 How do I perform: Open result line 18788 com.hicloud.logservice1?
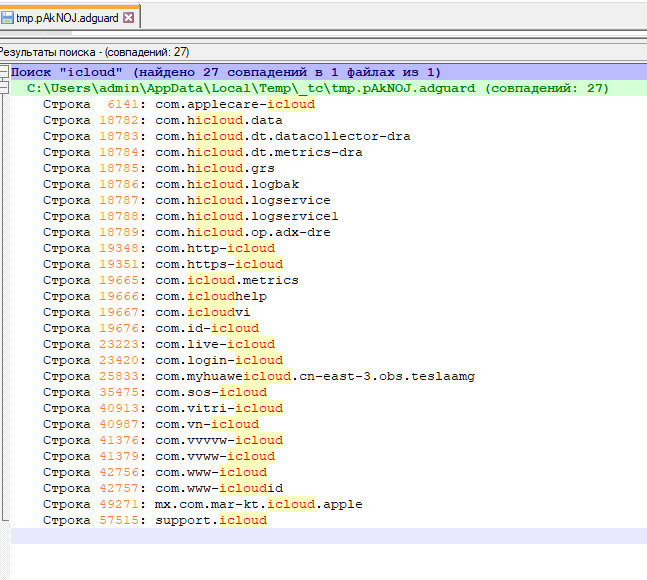coord(191,217)
